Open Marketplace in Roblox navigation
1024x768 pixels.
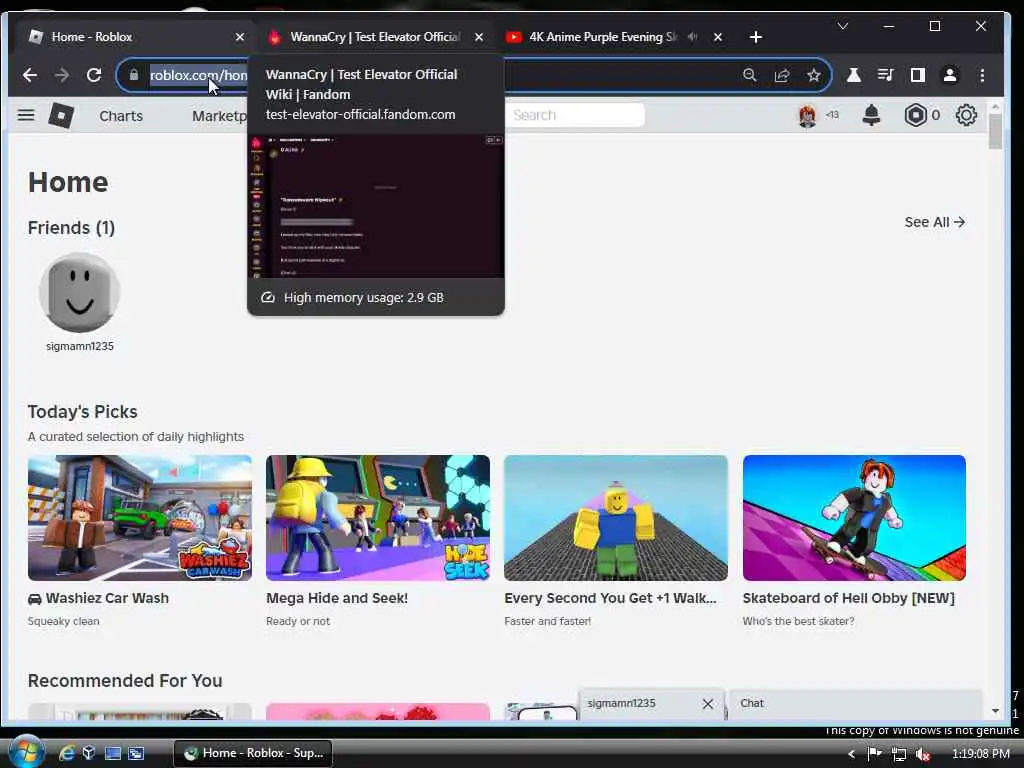click(x=219, y=116)
